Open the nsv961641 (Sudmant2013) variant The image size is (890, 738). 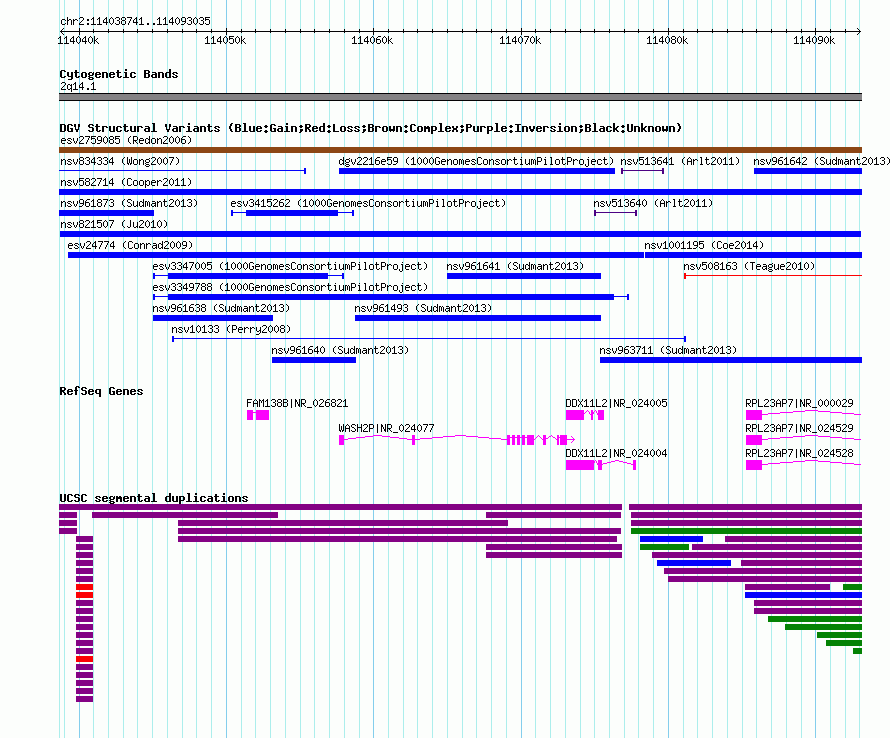[x=524, y=276]
